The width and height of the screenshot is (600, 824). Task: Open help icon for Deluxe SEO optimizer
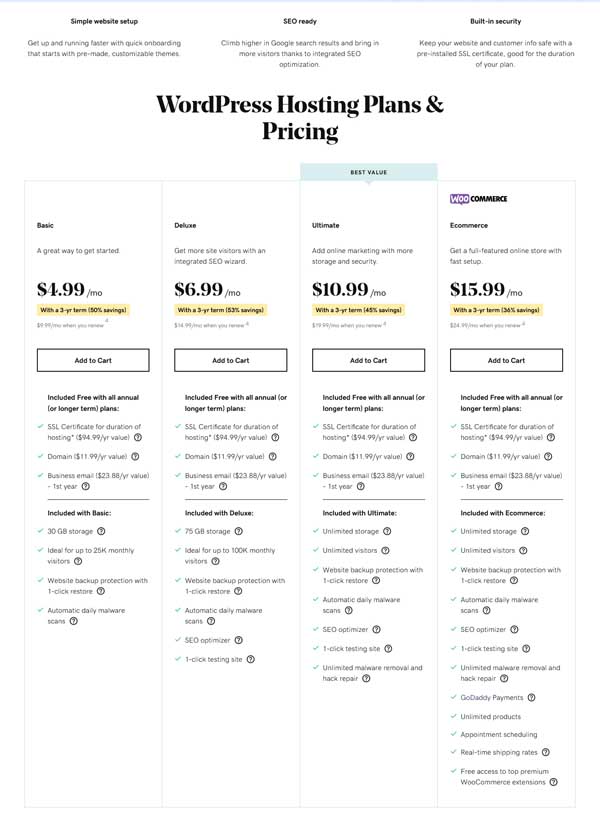(239, 640)
